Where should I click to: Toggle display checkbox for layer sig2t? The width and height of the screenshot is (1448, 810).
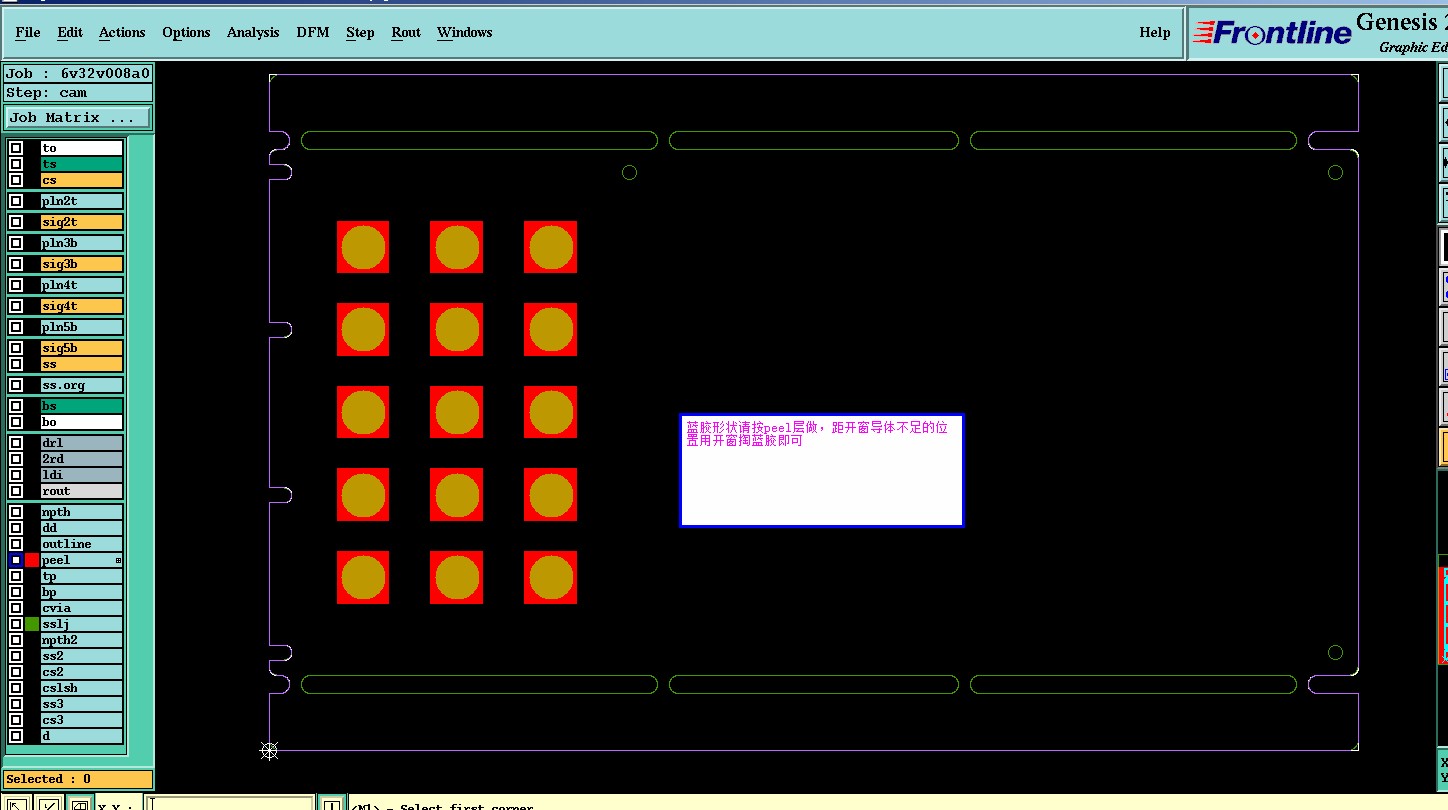(16, 222)
